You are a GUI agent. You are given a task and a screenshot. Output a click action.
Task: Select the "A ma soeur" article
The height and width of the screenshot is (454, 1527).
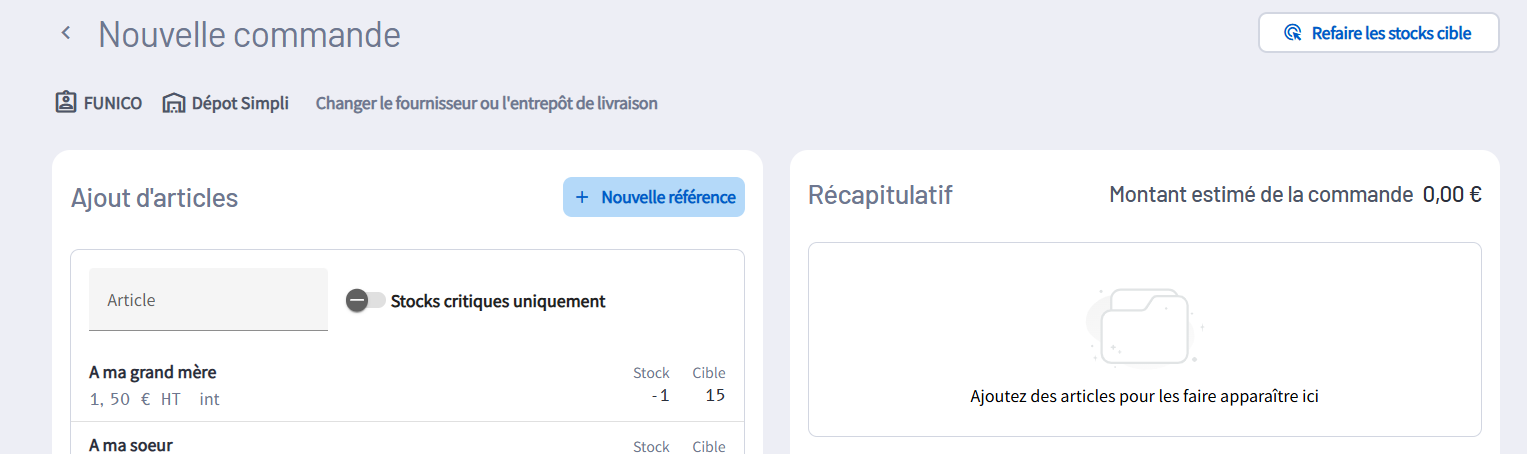tap(131, 445)
